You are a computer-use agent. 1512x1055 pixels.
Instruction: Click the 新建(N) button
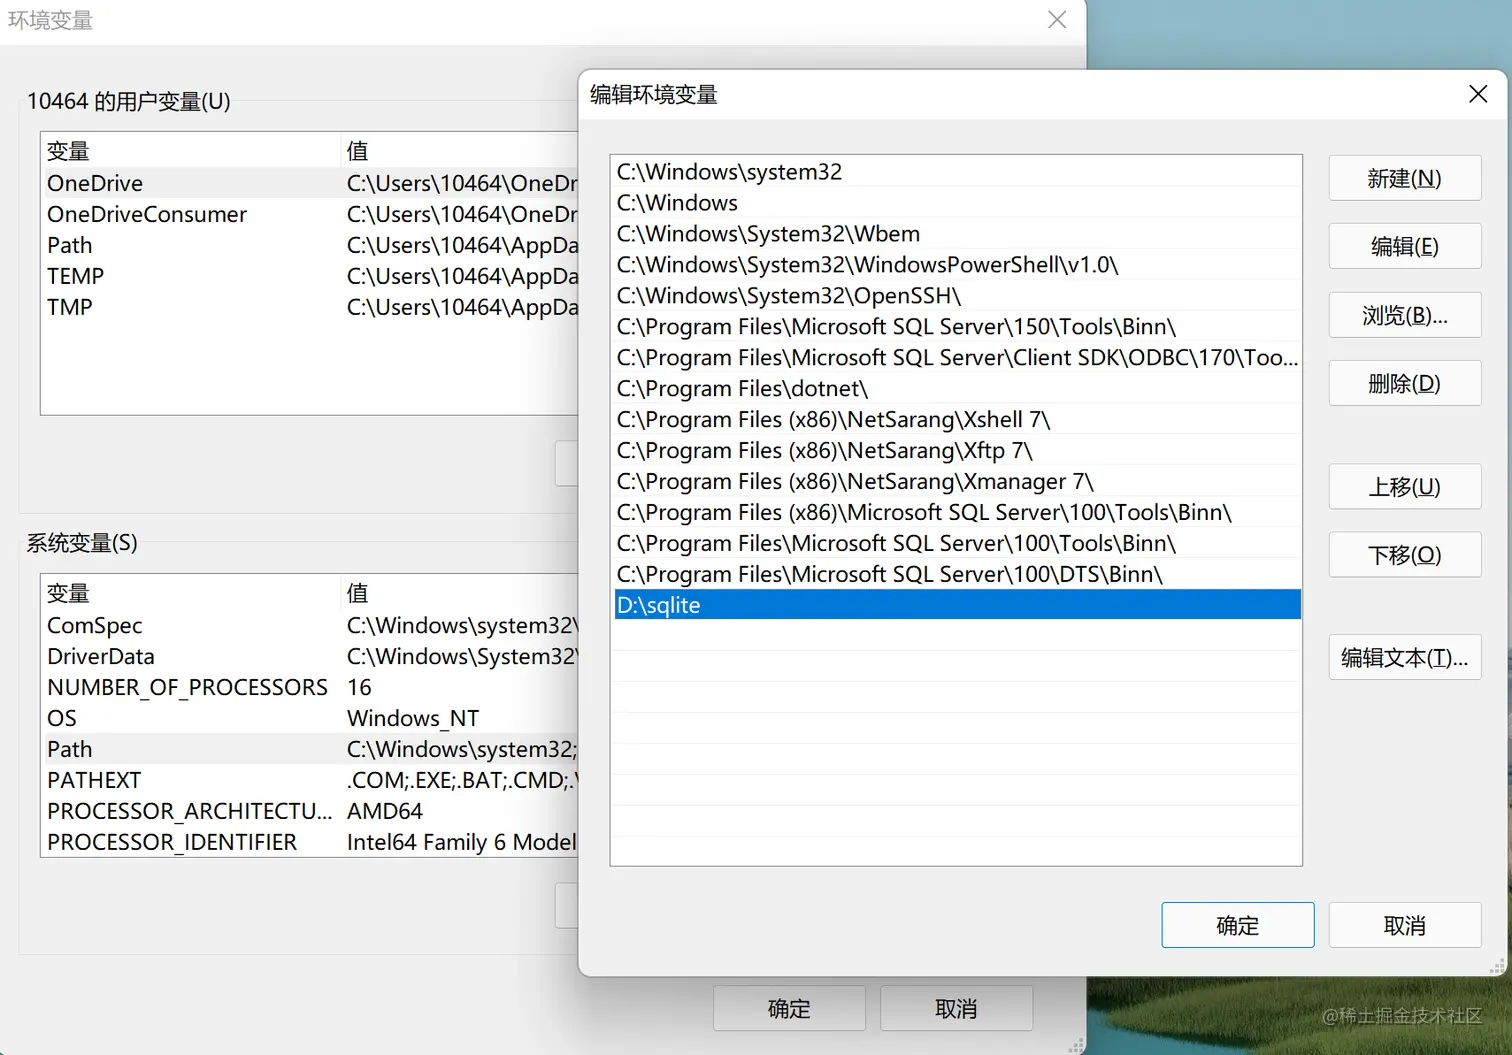click(x=1404, y=179)
